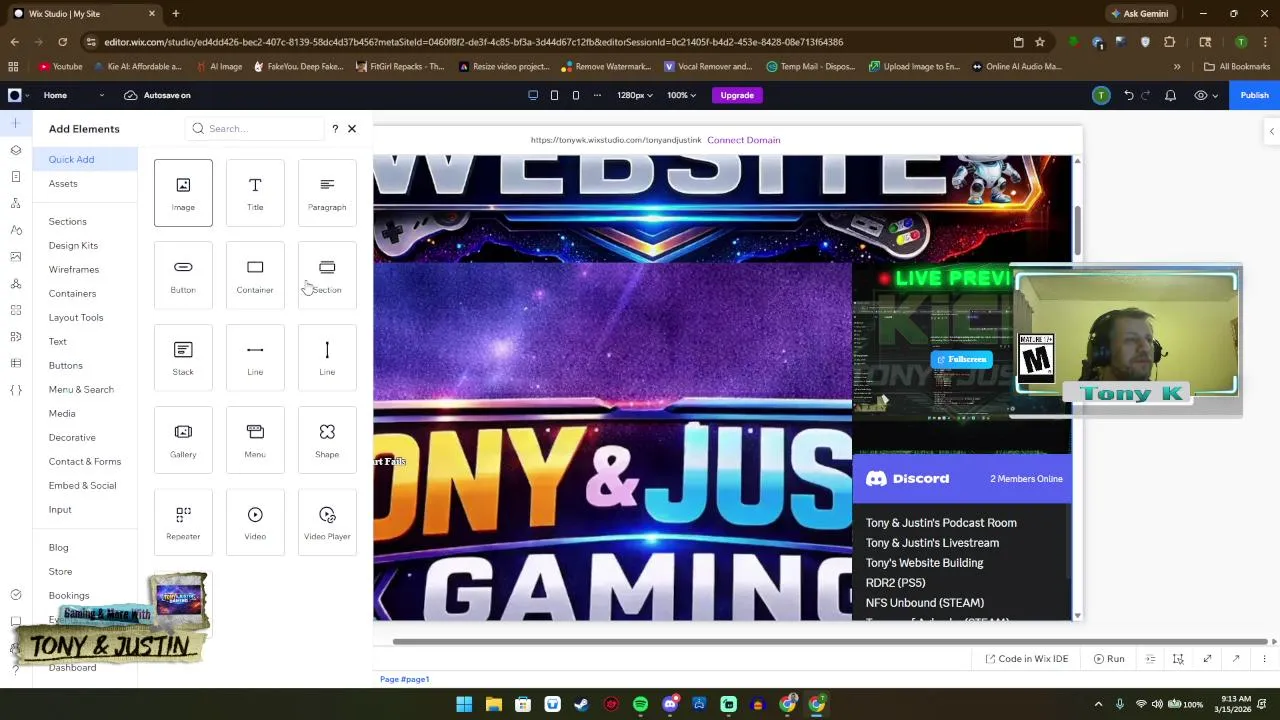Show hidden system tray icons
Viewport: 1280px width, 720px height.
tap(1098, 704)
